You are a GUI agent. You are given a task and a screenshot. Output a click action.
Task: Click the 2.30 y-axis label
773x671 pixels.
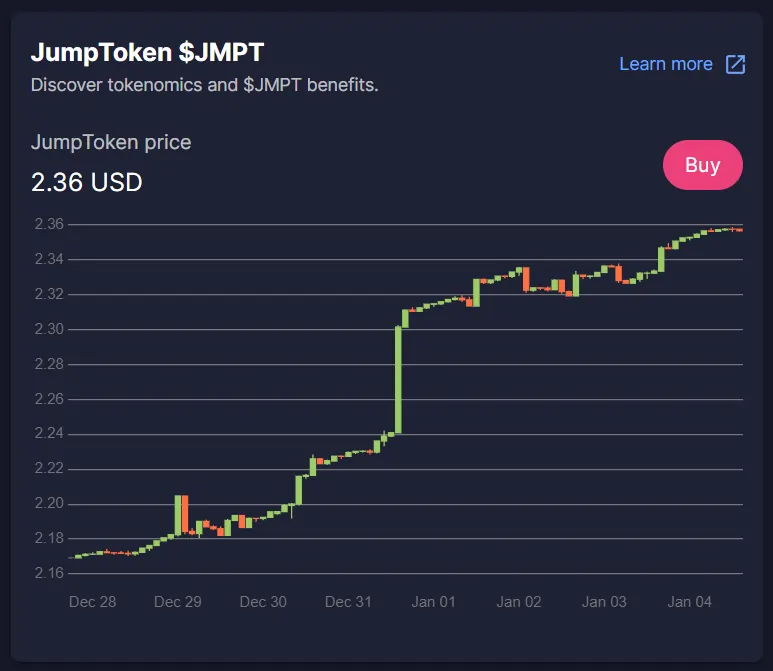pyautogui.click(x=49, y=329)
